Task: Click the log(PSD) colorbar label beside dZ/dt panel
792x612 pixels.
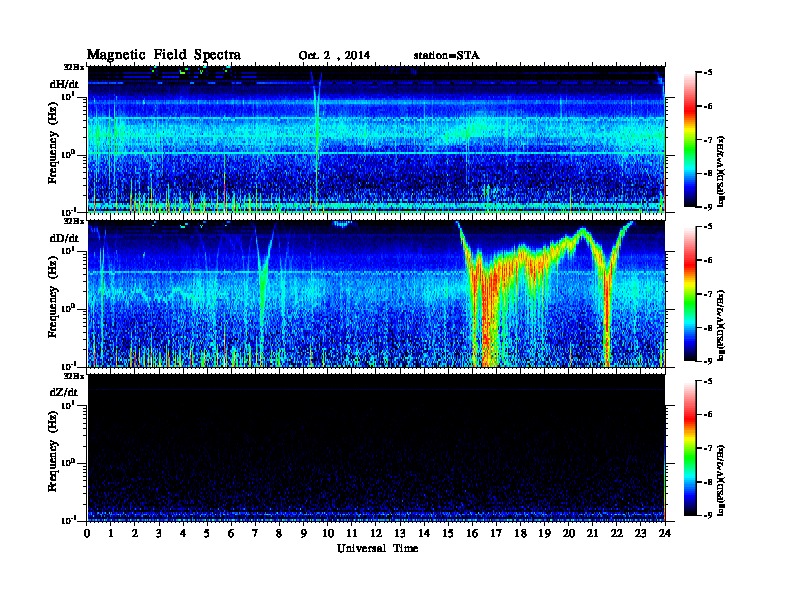Action: tap(722, 480)
